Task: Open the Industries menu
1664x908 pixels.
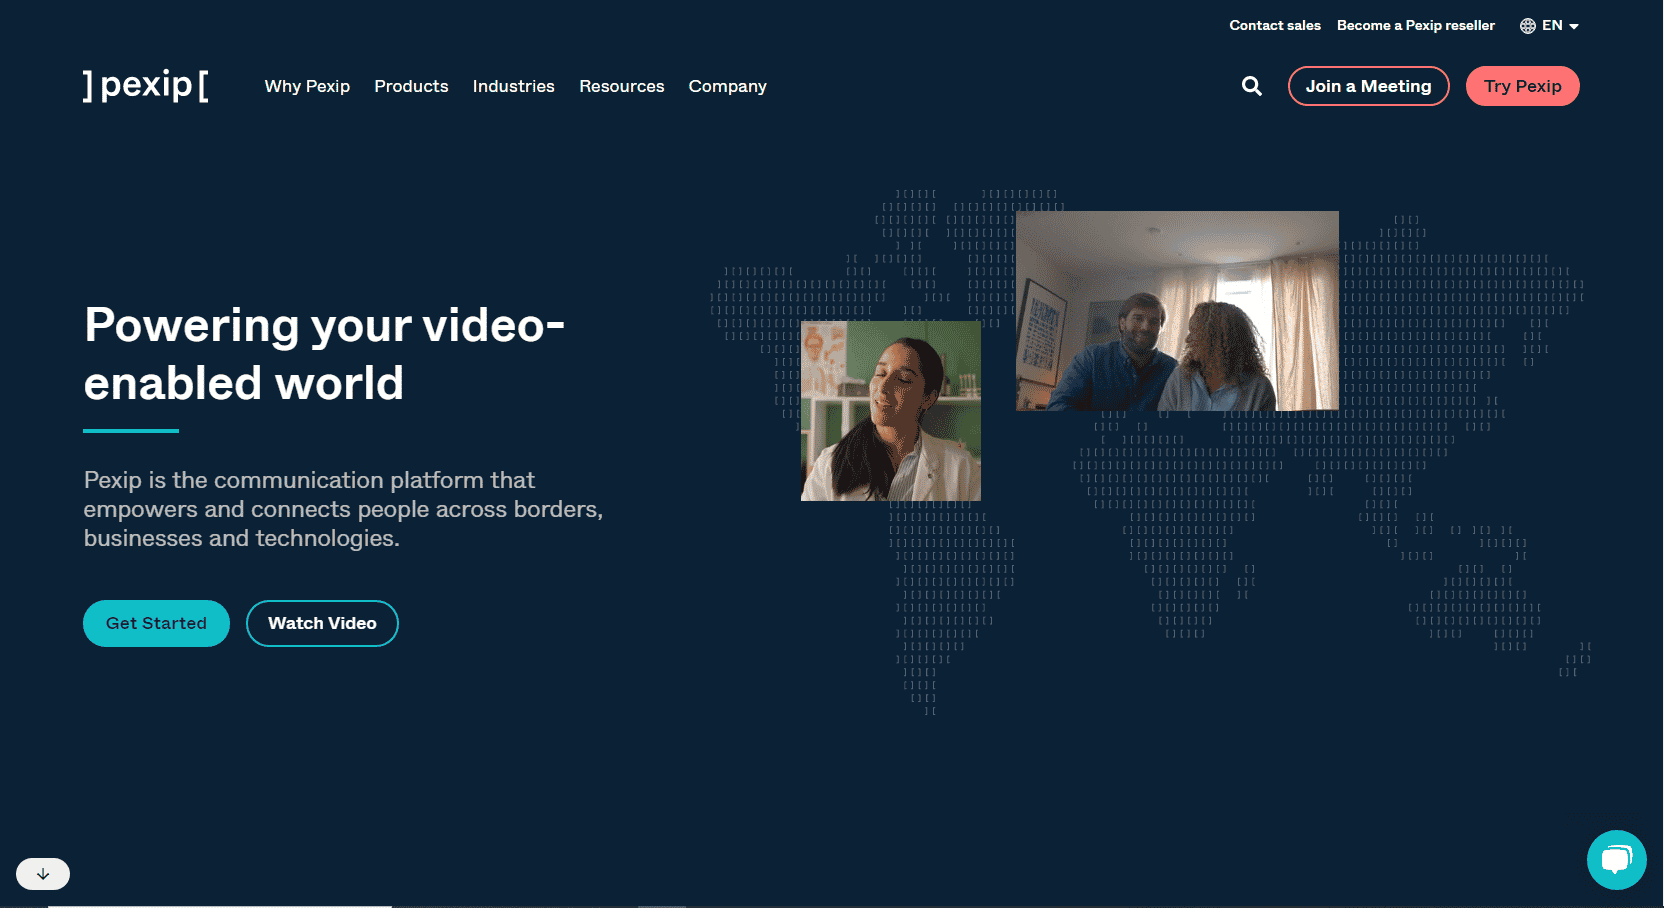Action: [513, 86]
